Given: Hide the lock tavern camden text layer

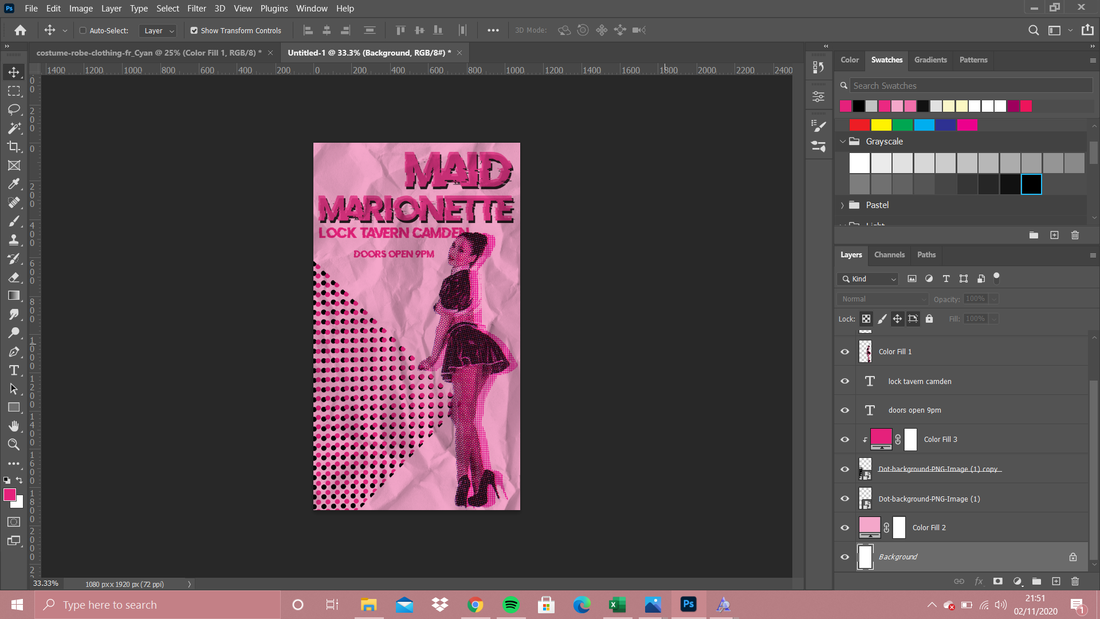Looking at the screenshot, I should tap(845, 381).
